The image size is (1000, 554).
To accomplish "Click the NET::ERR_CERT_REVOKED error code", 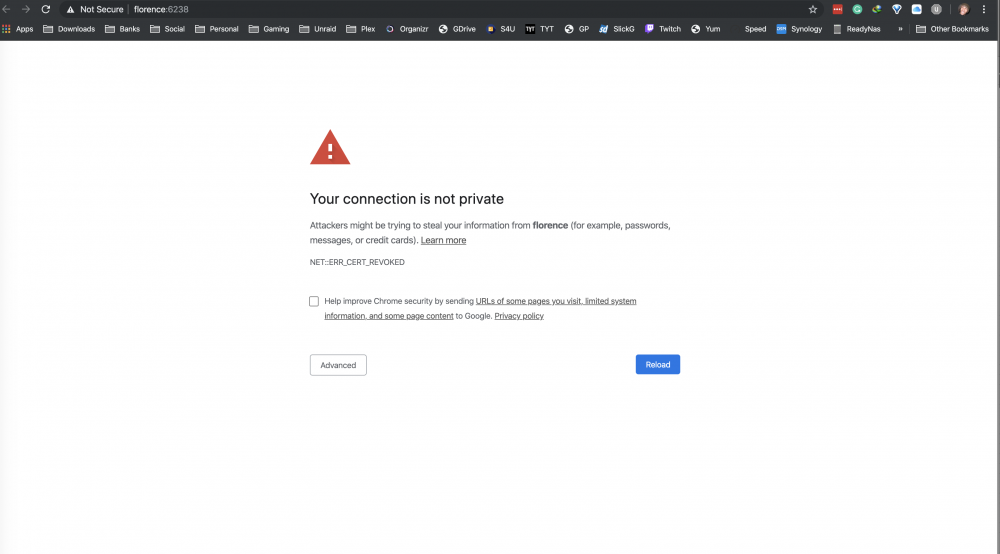I will pyautogui.click(x=357, y=262).
